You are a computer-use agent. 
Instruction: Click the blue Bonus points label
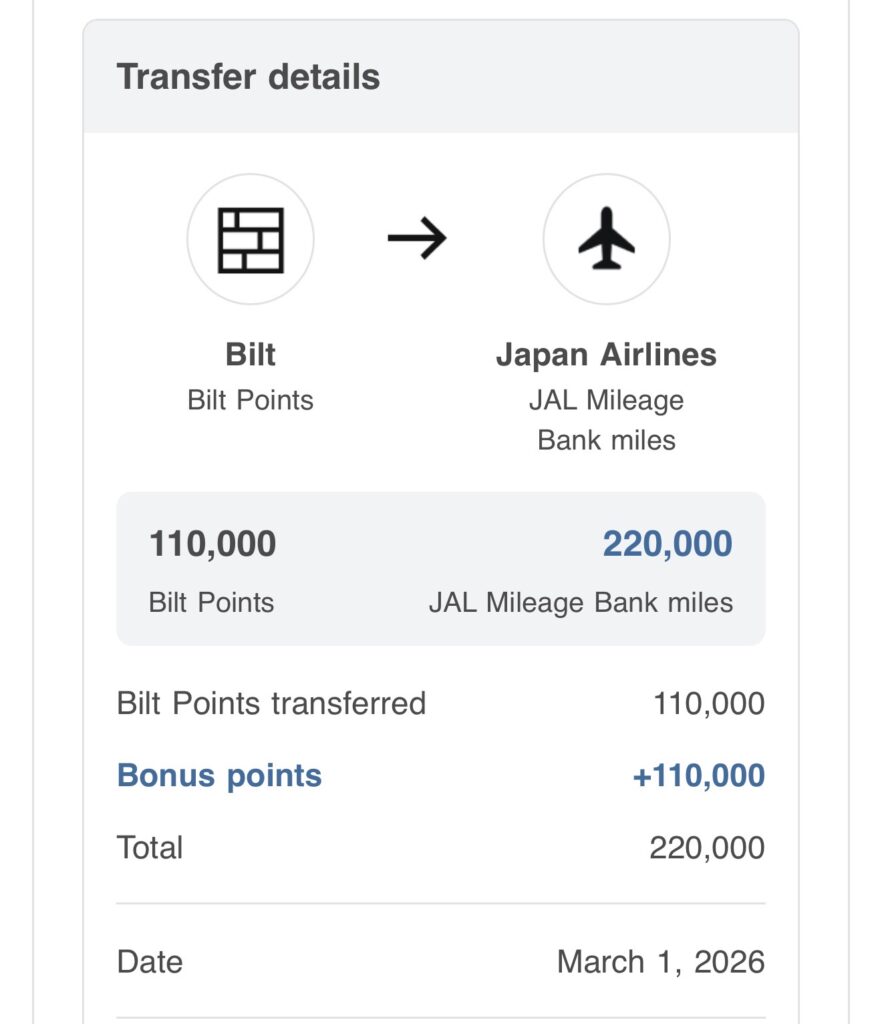[x=219, y=776]
